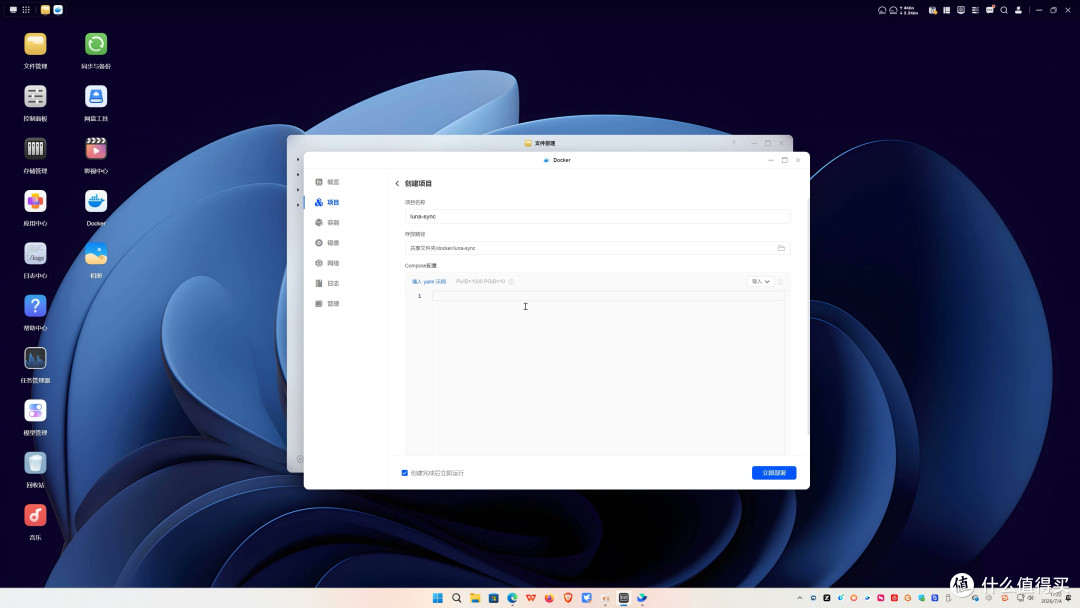The image size is (1080, 608).
Task: Click the 项目名称 input with luna-sync
Action: (597, 216)
